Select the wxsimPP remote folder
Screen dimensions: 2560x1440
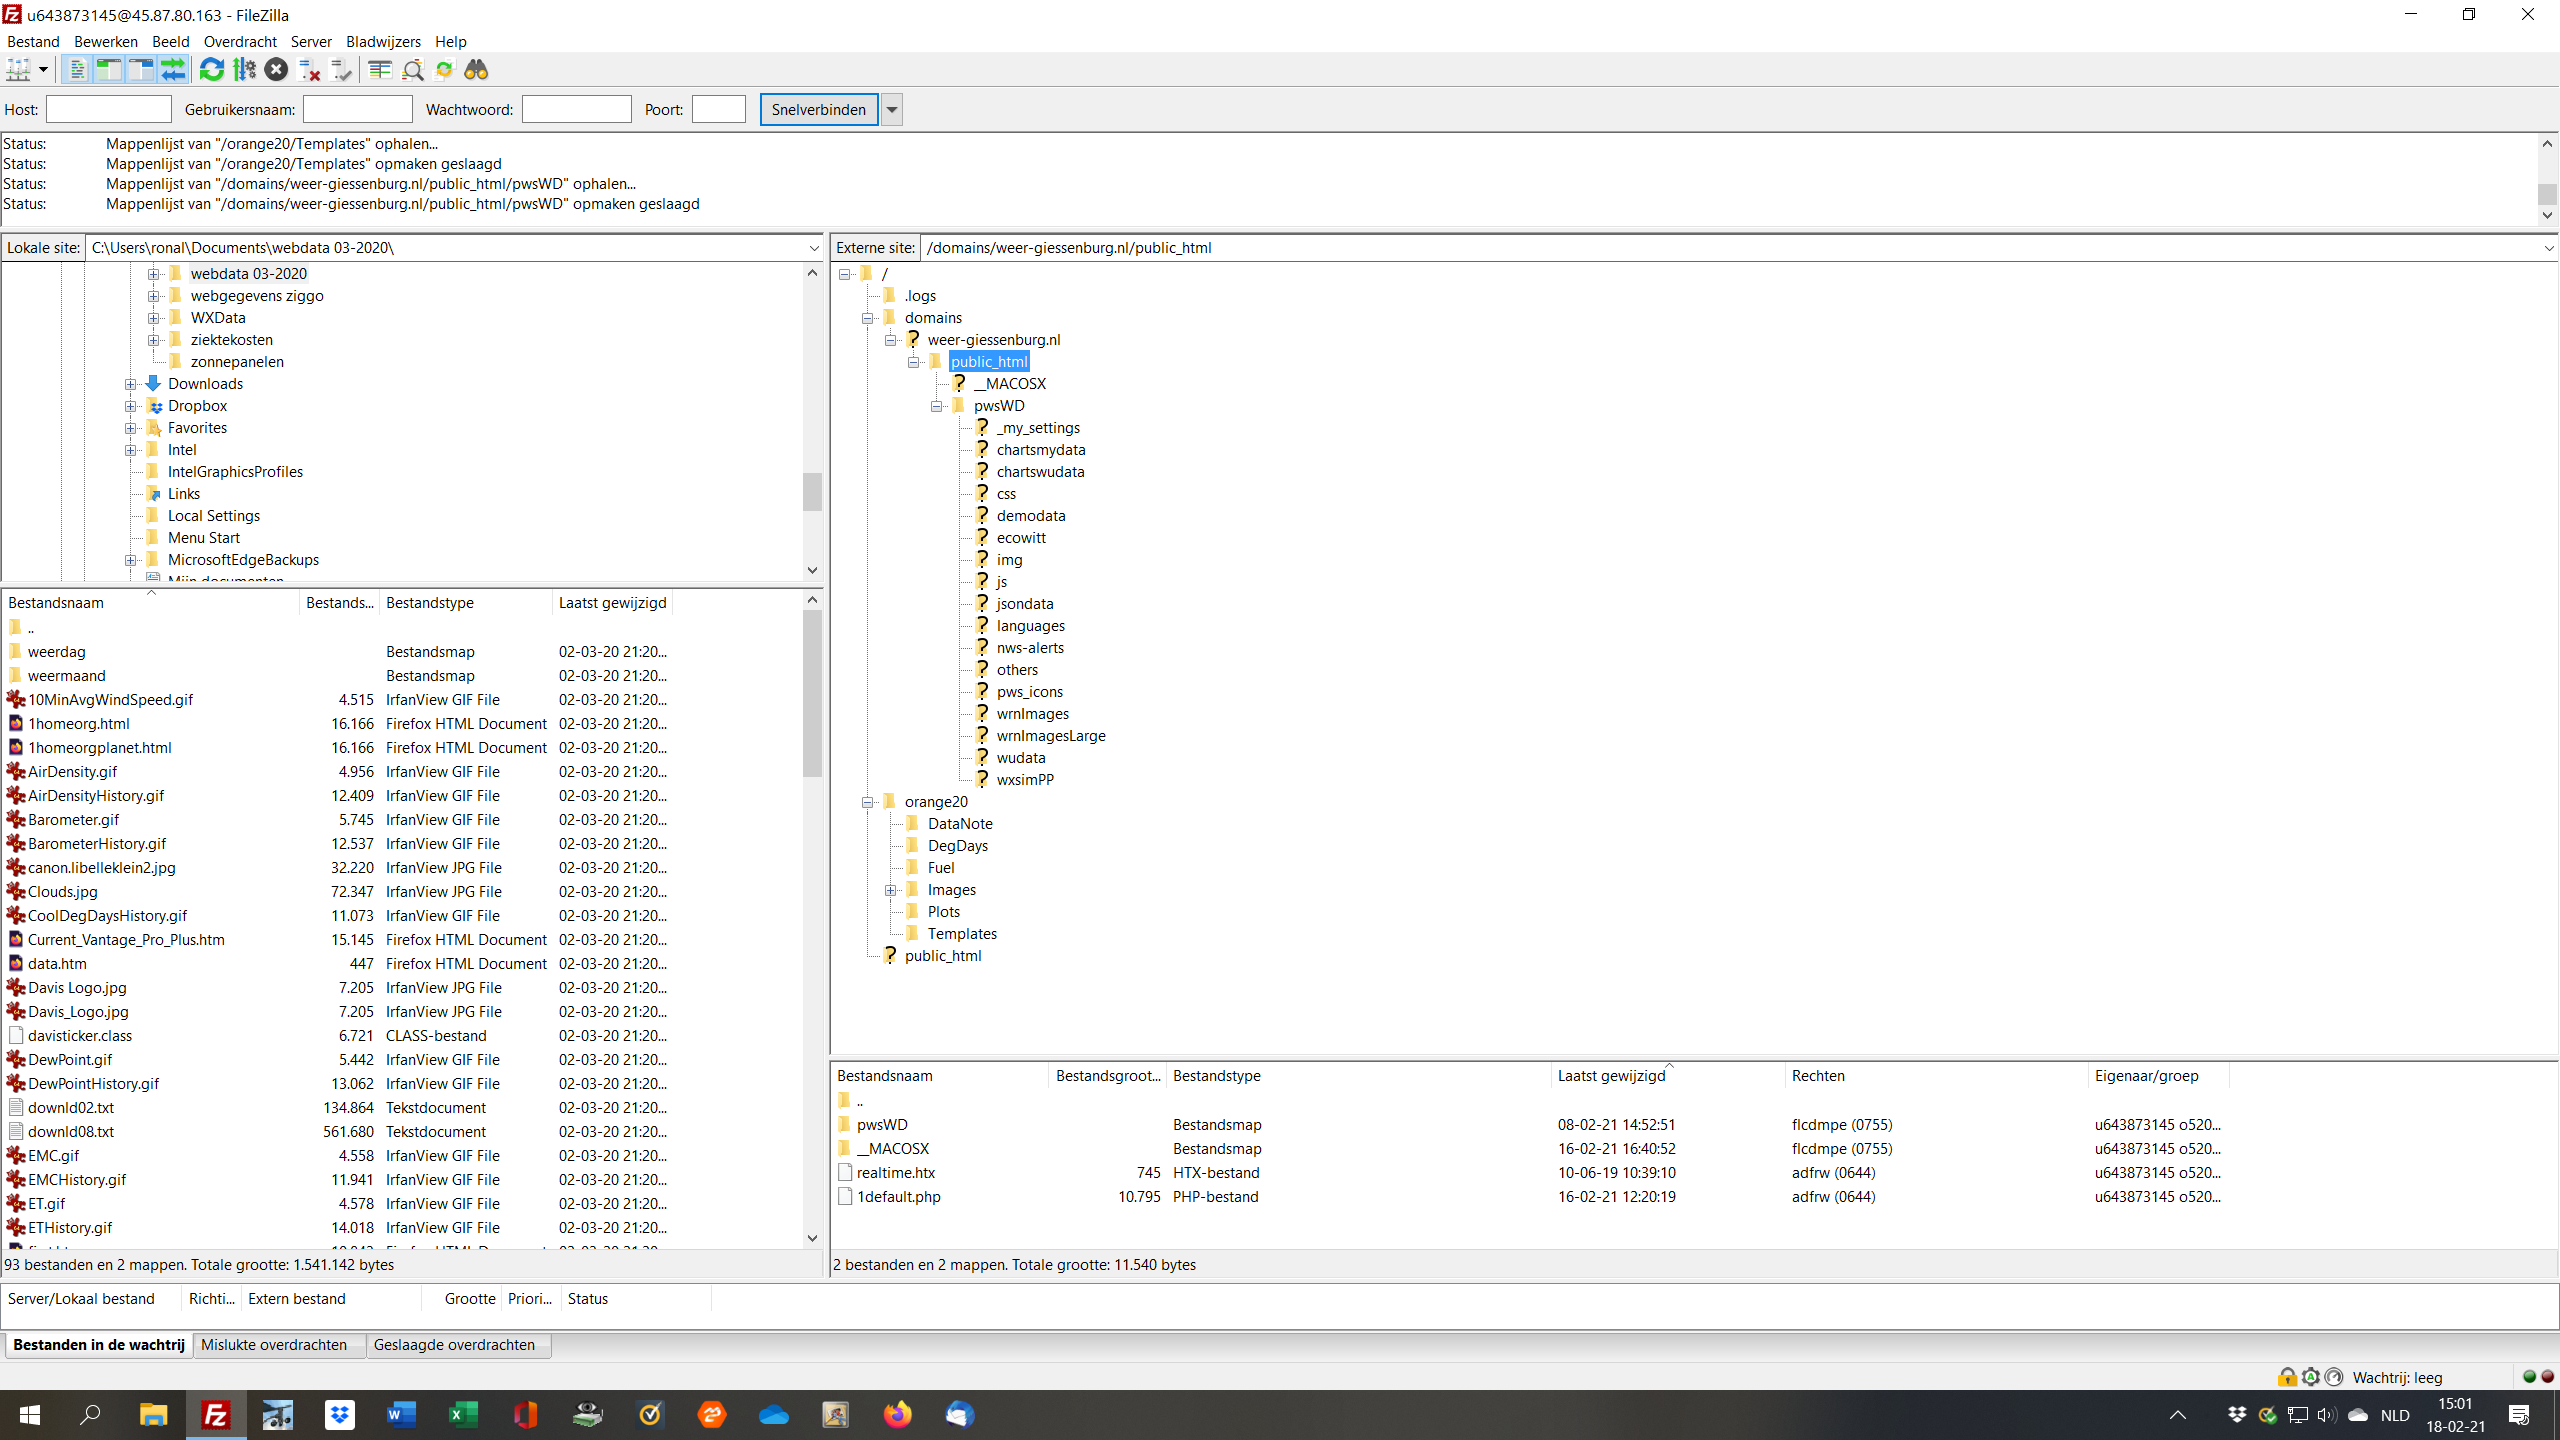coord(1025,780)
